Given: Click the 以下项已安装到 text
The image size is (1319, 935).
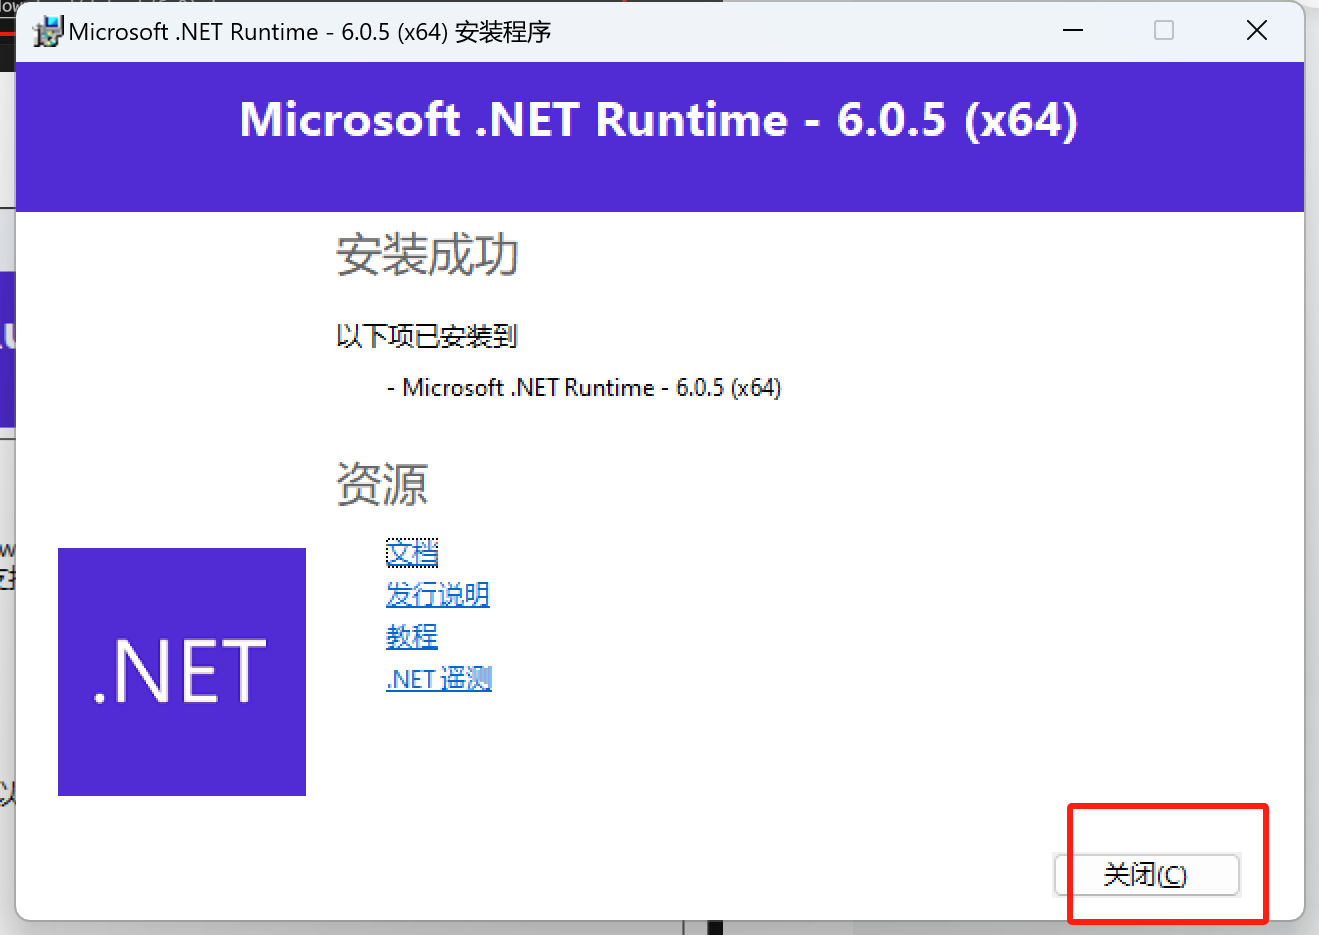Looking at the screenshot, I should (x=427, y=336).
